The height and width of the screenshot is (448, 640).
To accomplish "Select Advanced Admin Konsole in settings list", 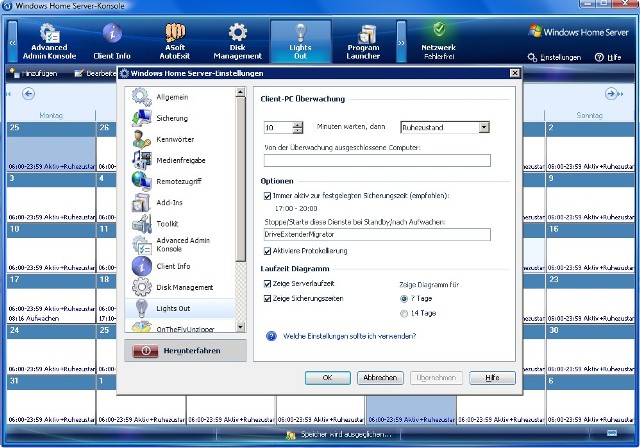I will point(180,245).
